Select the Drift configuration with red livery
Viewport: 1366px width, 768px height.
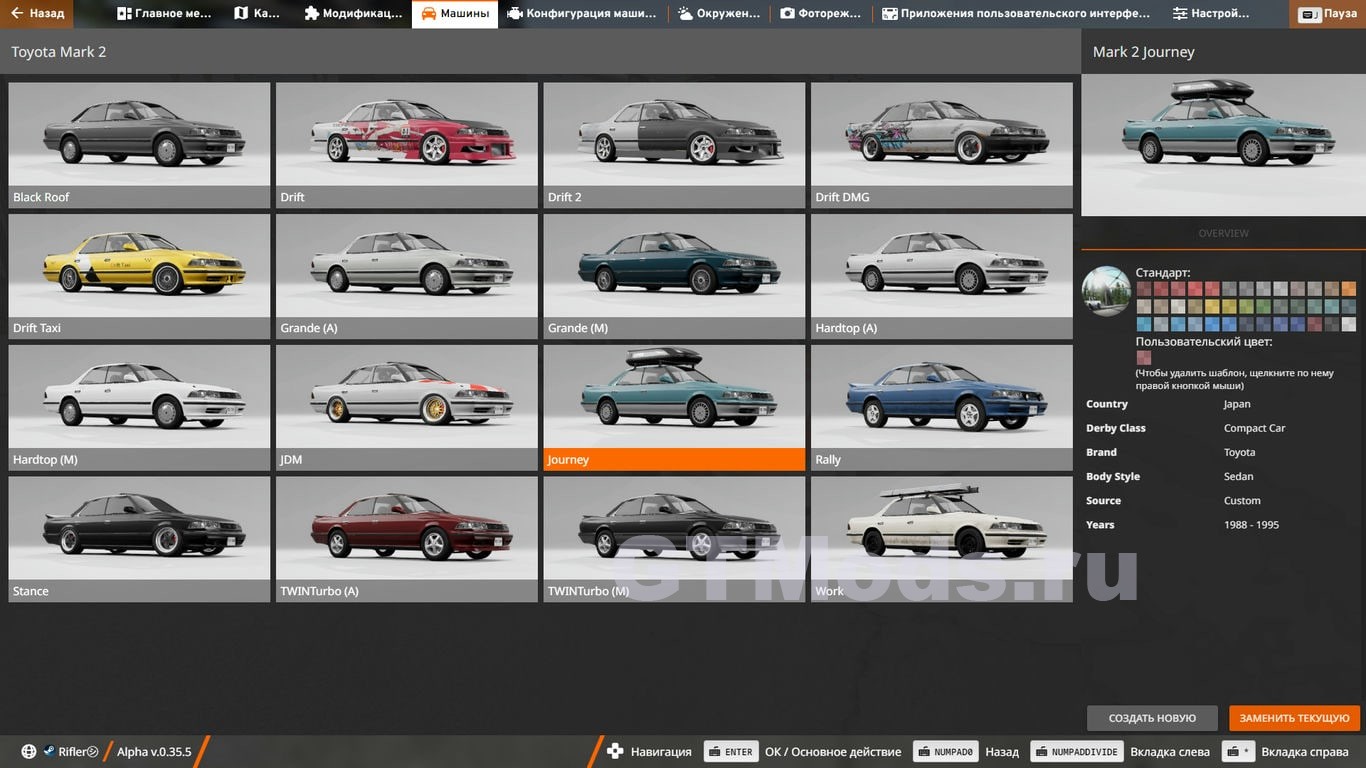407,145
